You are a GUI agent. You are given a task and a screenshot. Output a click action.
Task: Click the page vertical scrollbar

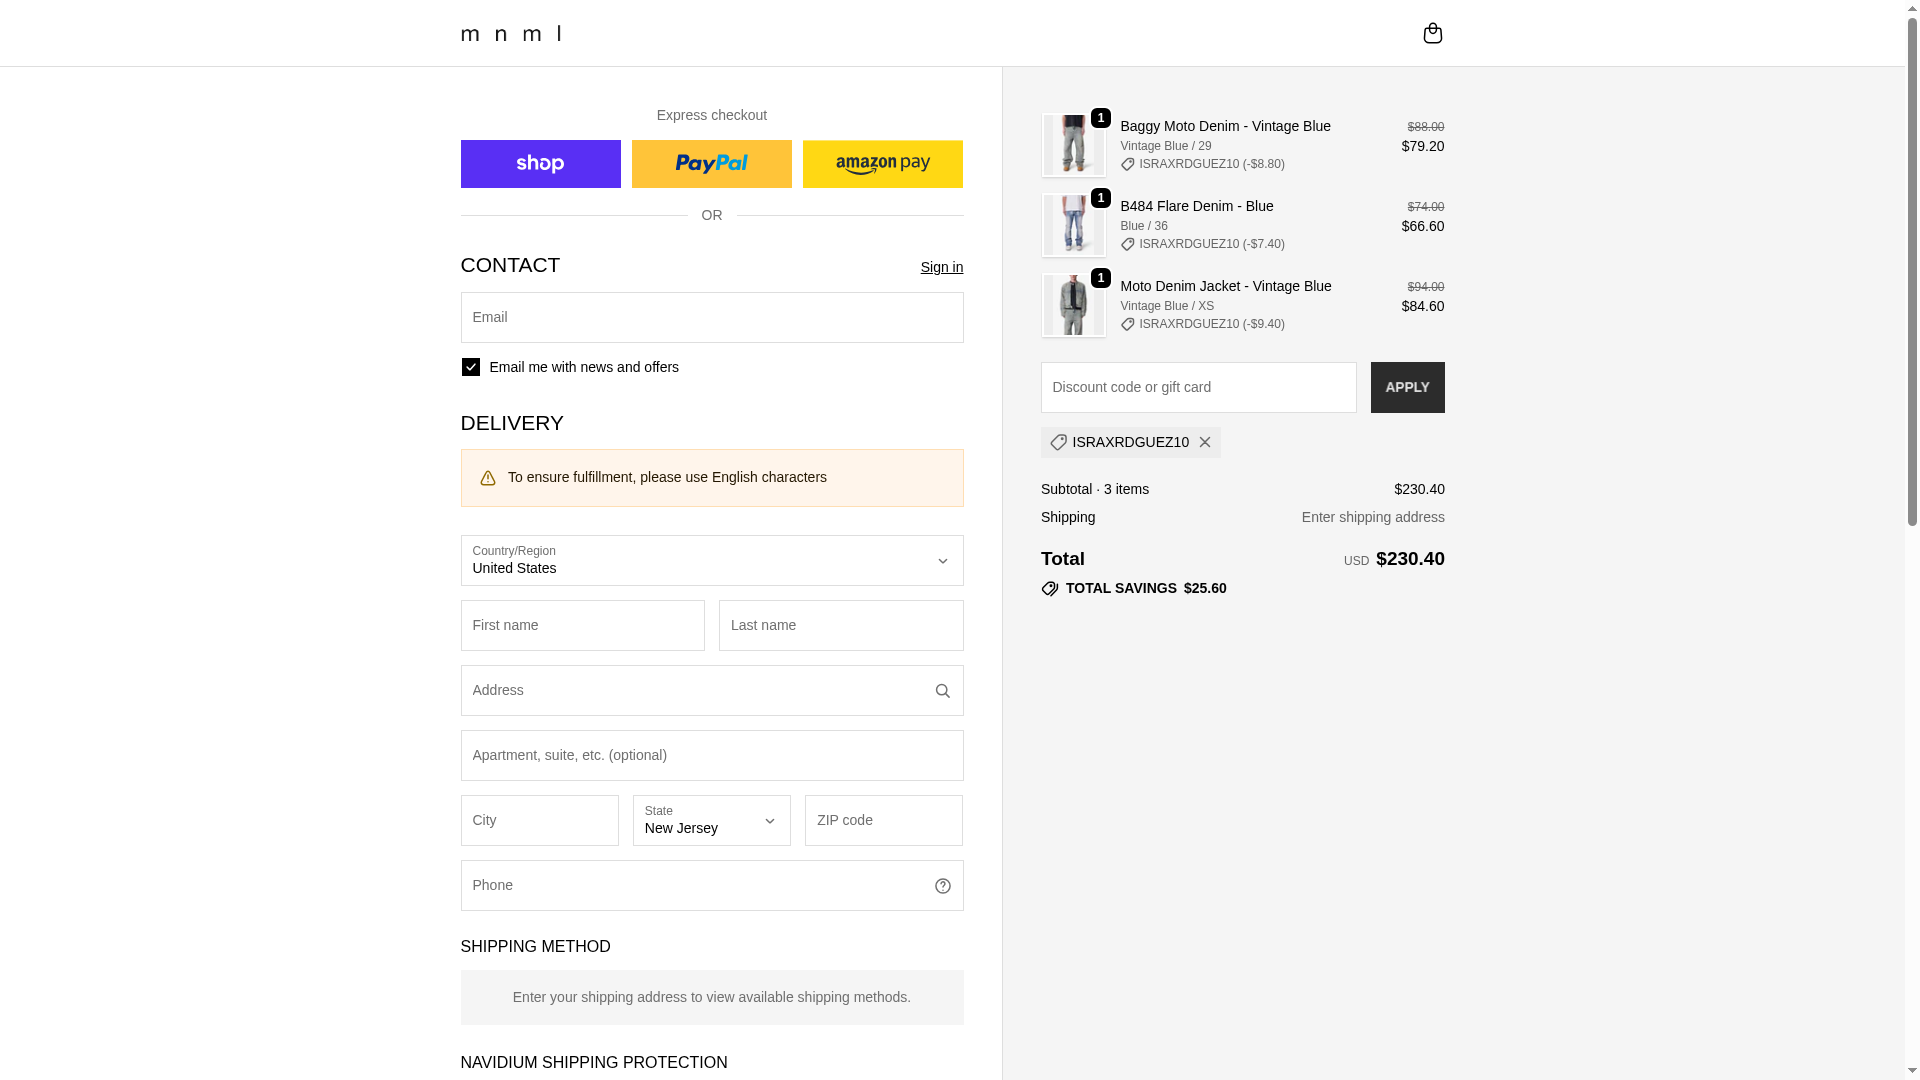point(1912,300)
